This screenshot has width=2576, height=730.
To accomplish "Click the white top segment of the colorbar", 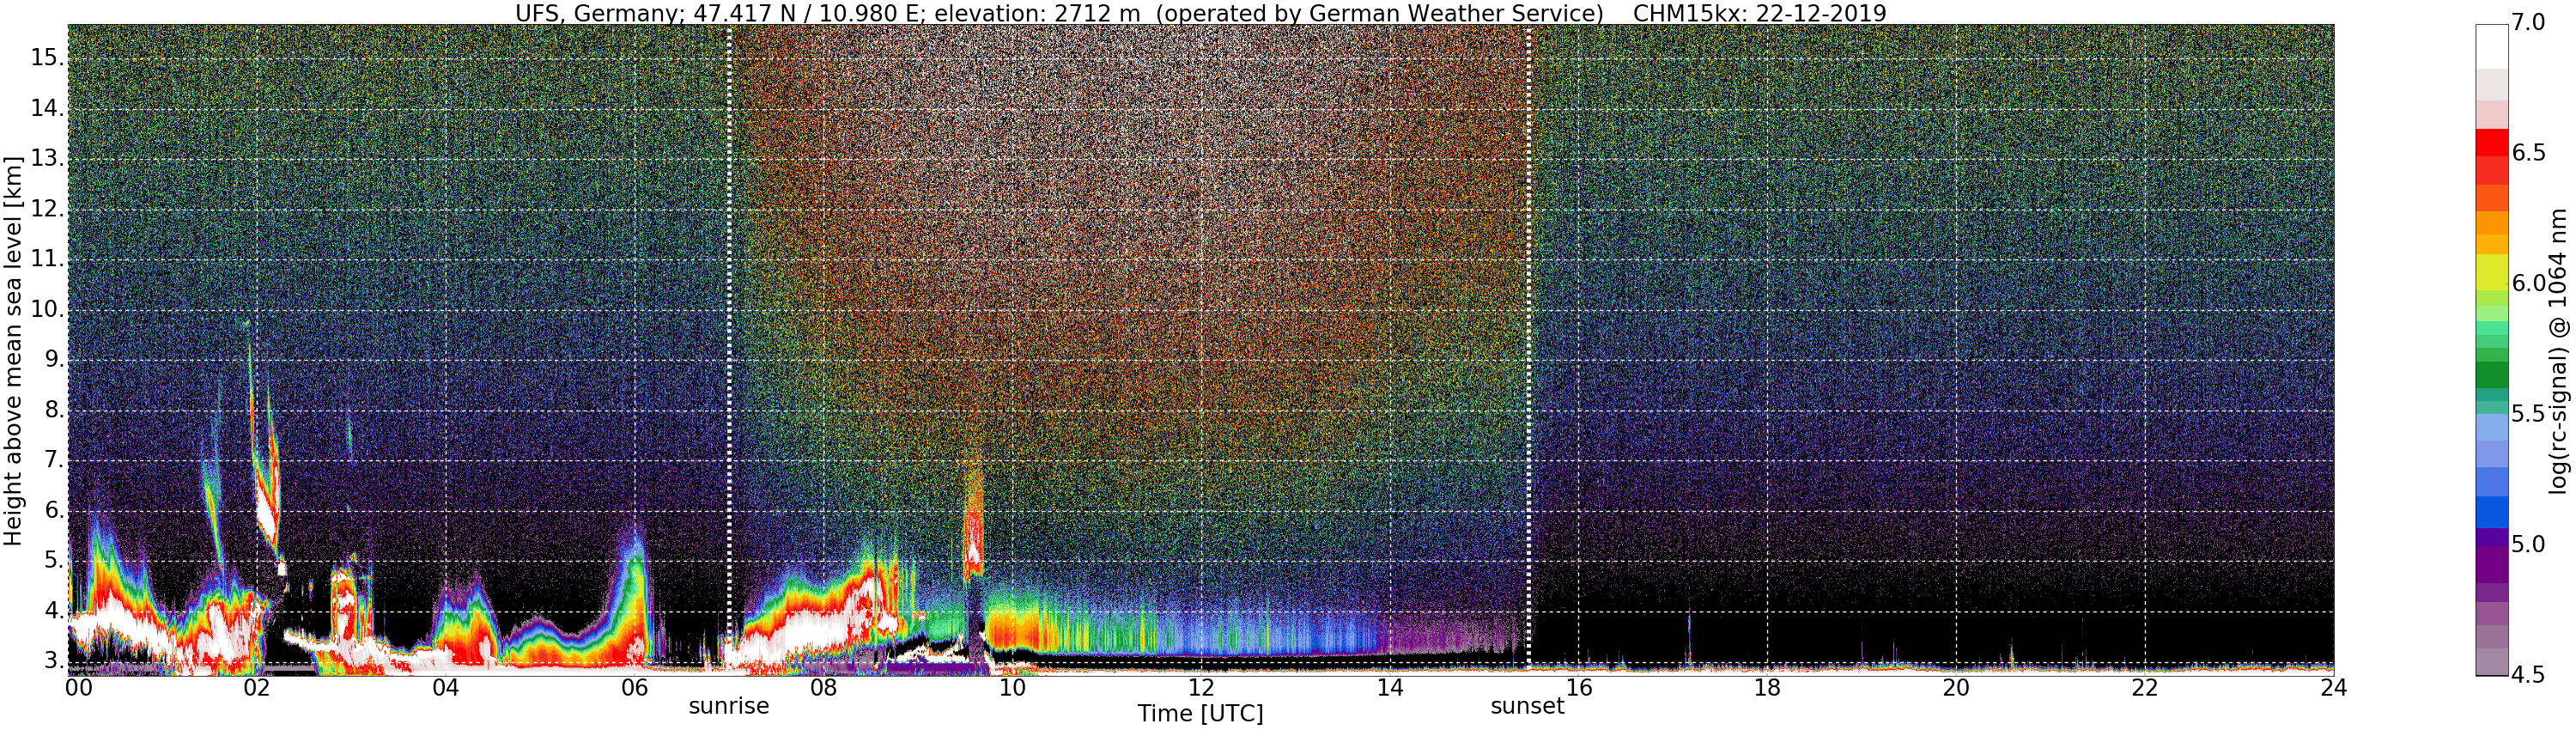I will [2492, 46].
